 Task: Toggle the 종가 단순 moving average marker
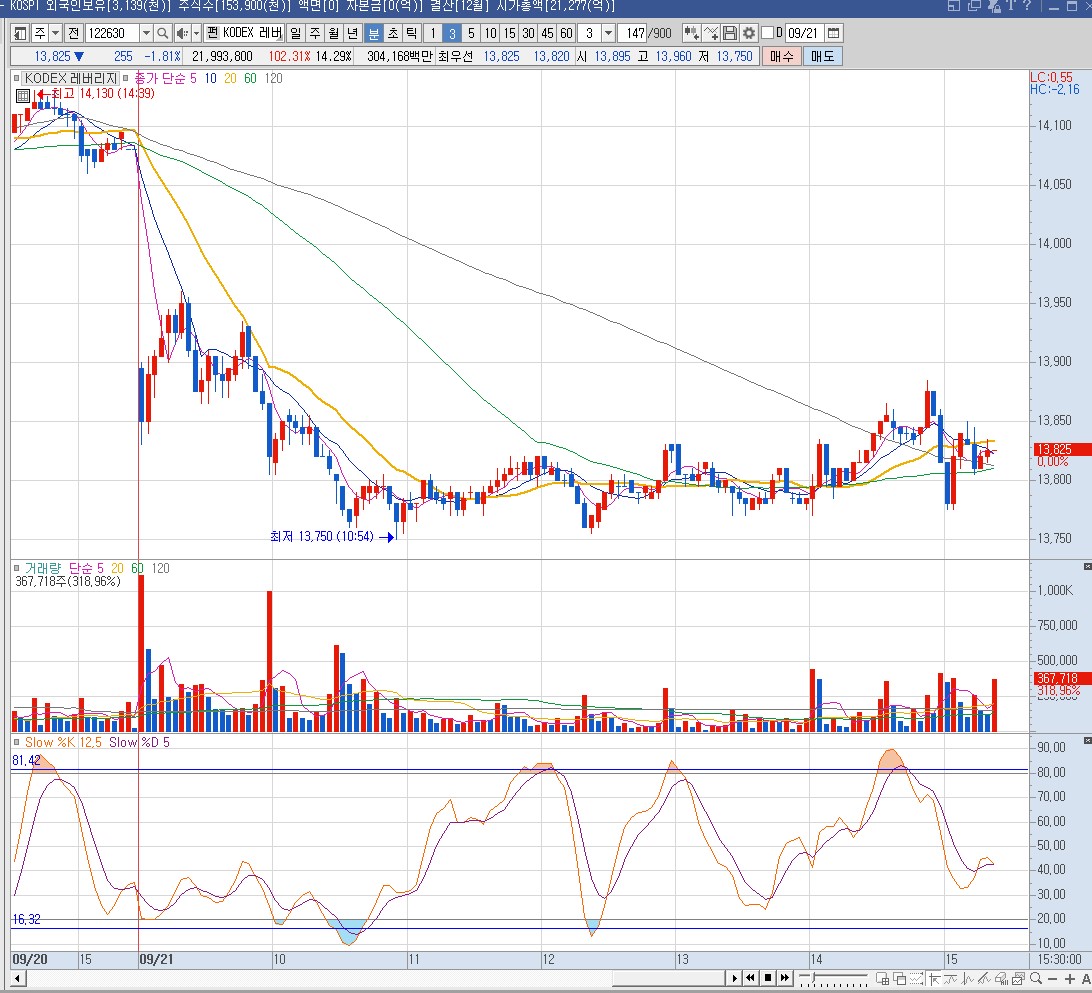(x=126, y=78)
